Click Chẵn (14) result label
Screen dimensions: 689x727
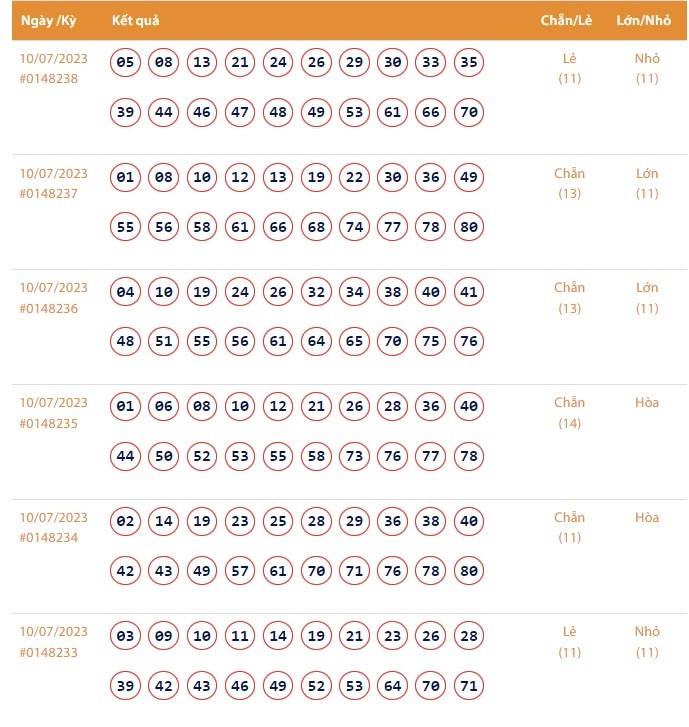tap(569, 412)
